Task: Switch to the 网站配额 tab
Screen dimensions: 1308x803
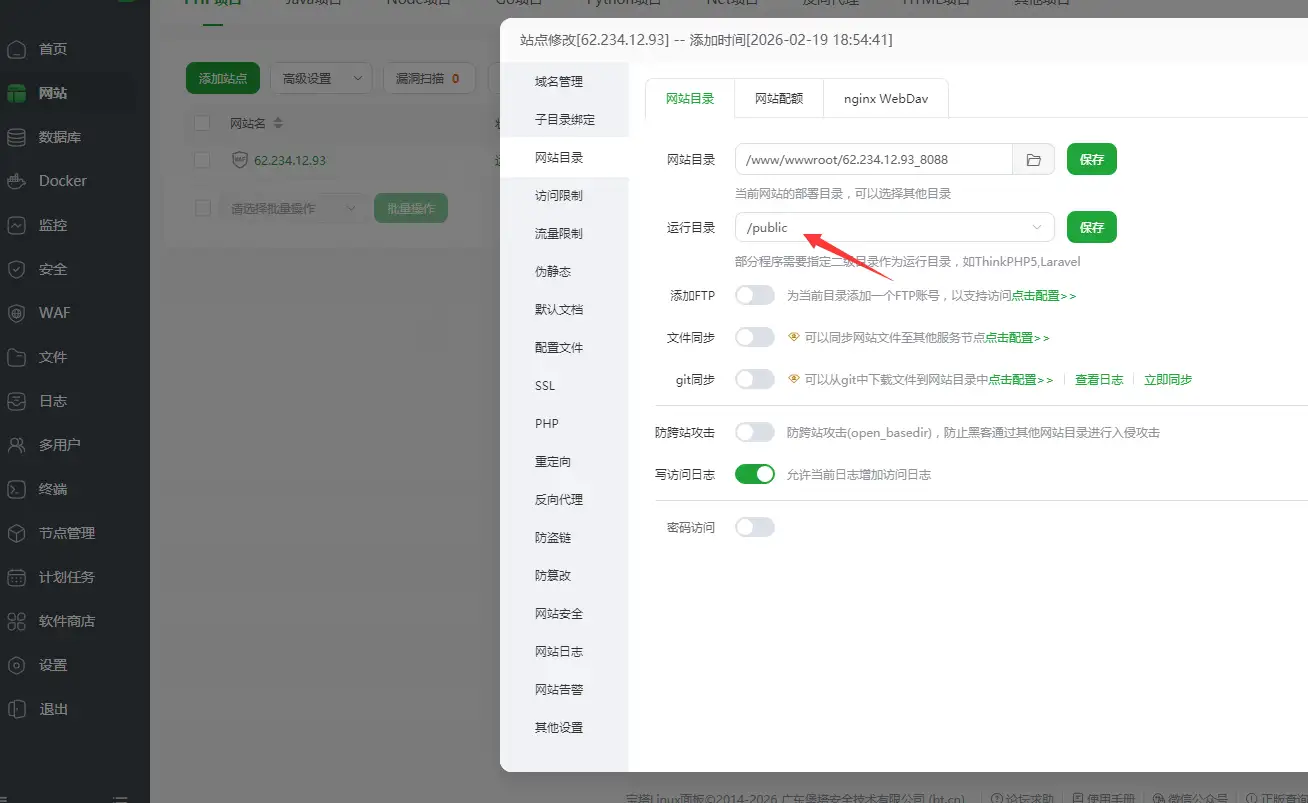Action: 779,98
